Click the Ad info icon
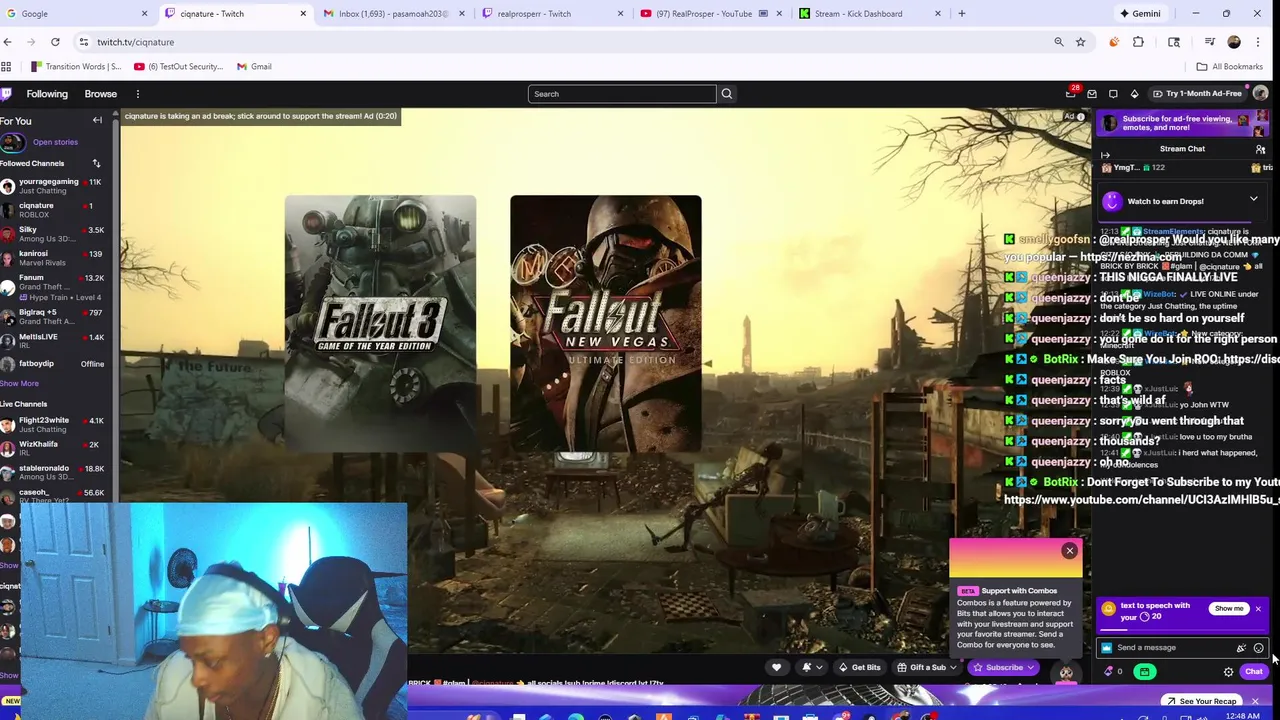The image size is (1280, 720). click(x=1081, y=116)
